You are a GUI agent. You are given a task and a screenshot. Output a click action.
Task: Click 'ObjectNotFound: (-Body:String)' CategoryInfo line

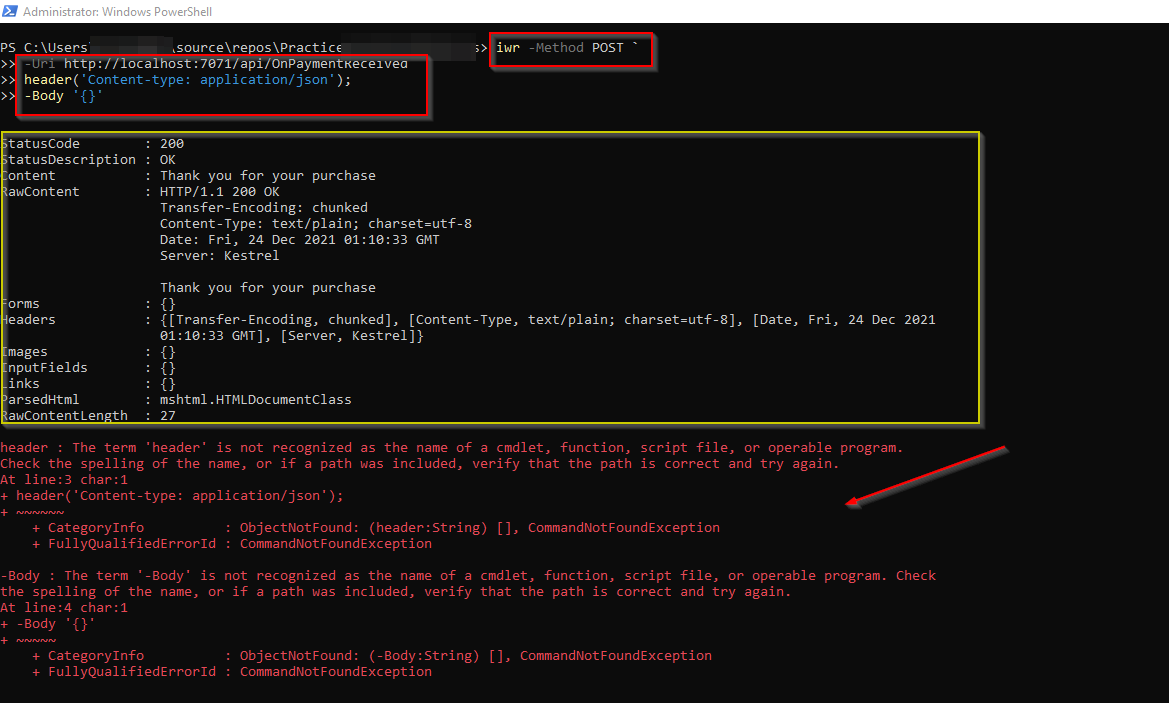[372, 656]
